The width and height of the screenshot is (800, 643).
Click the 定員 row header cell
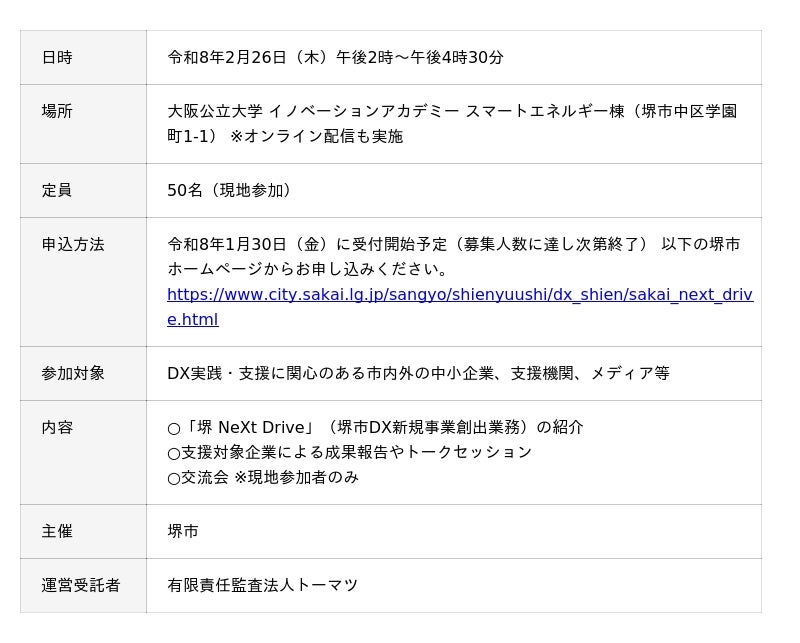click(x=57, y=190)
